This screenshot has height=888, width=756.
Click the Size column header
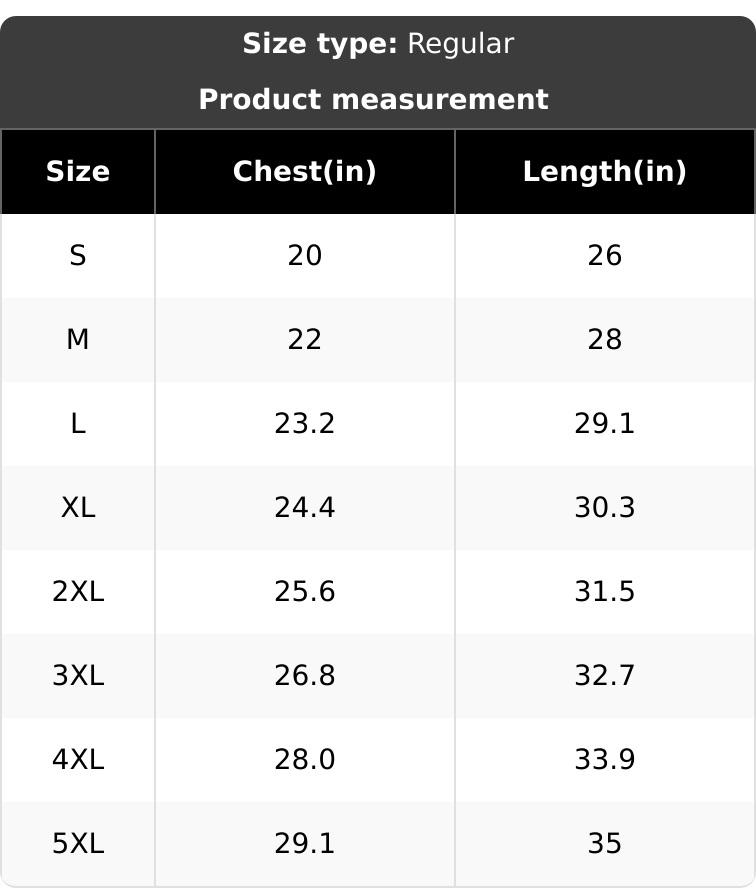point(77,172)
